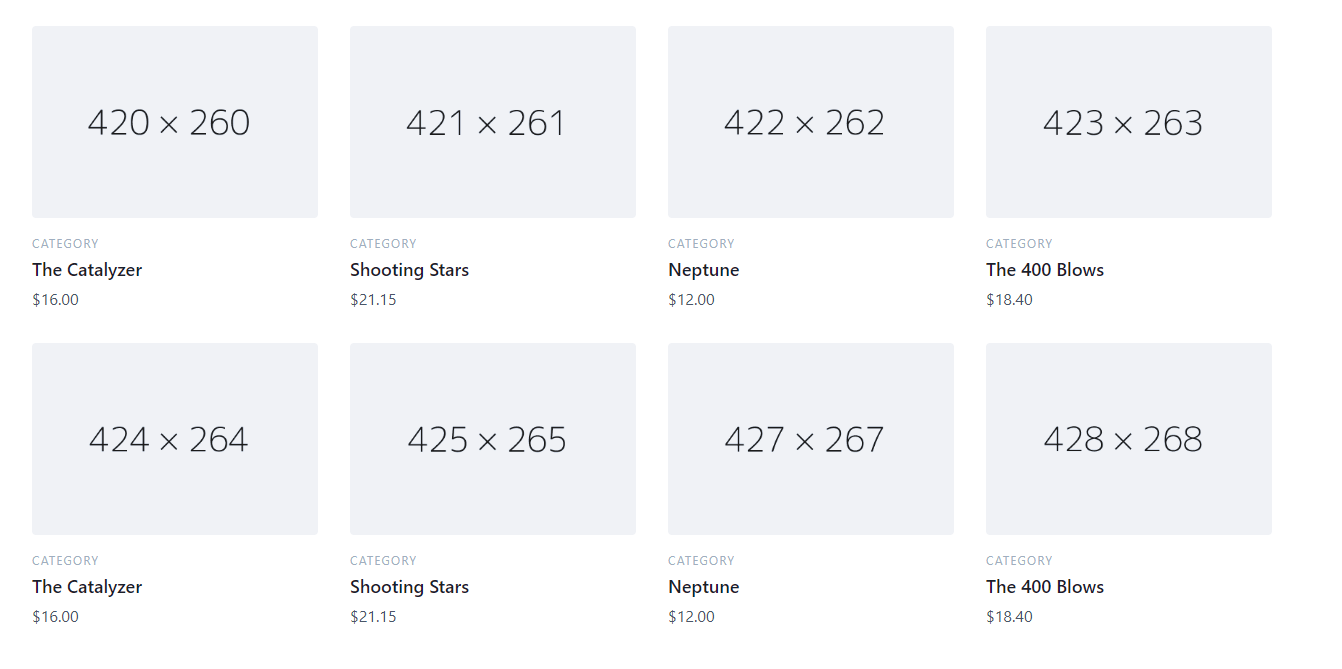This screenshot has height=669, width=1342.
Task: Select The 400 Blows under 423 × 263 image
Action: 1045,270
